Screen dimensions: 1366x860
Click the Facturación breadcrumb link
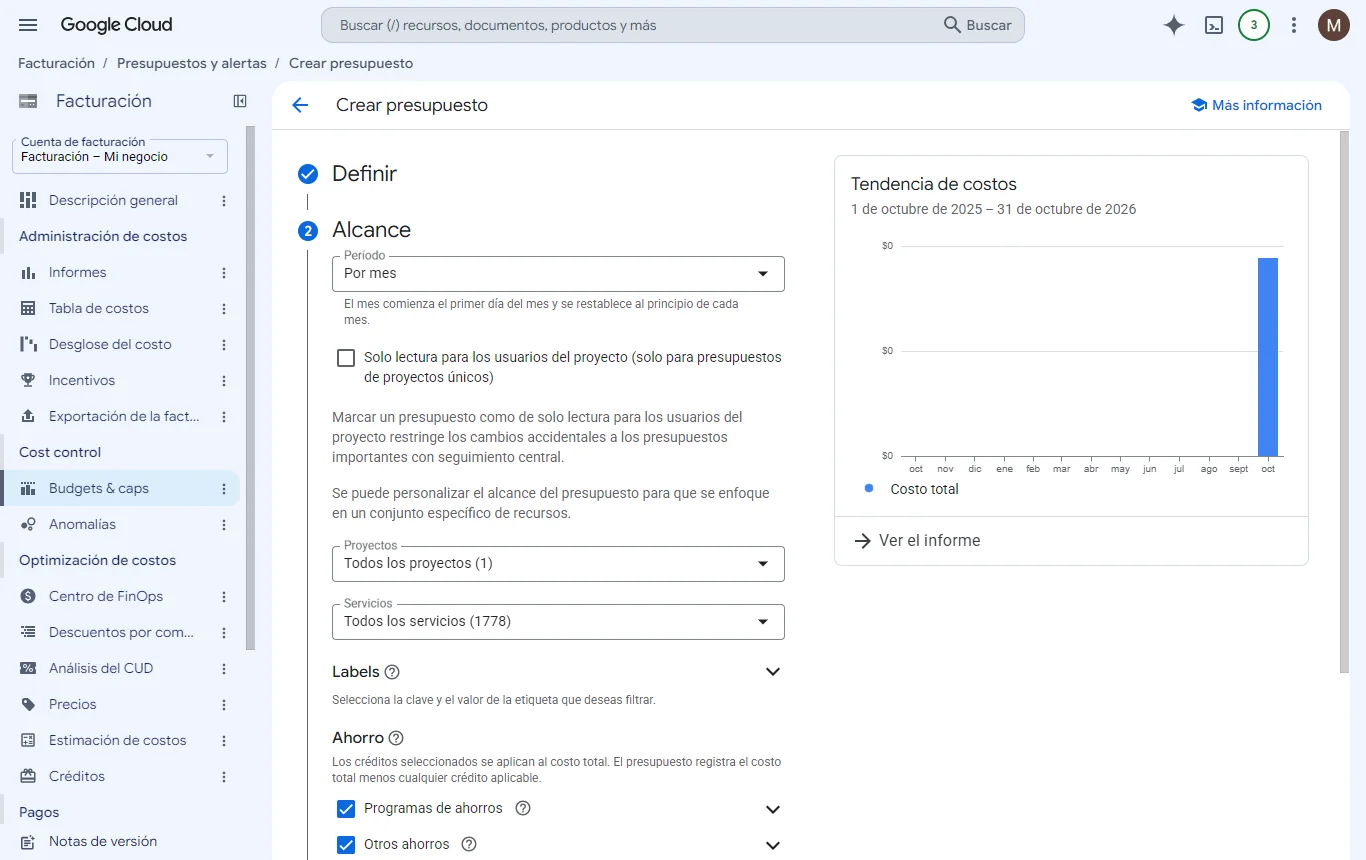coord(56,63)
